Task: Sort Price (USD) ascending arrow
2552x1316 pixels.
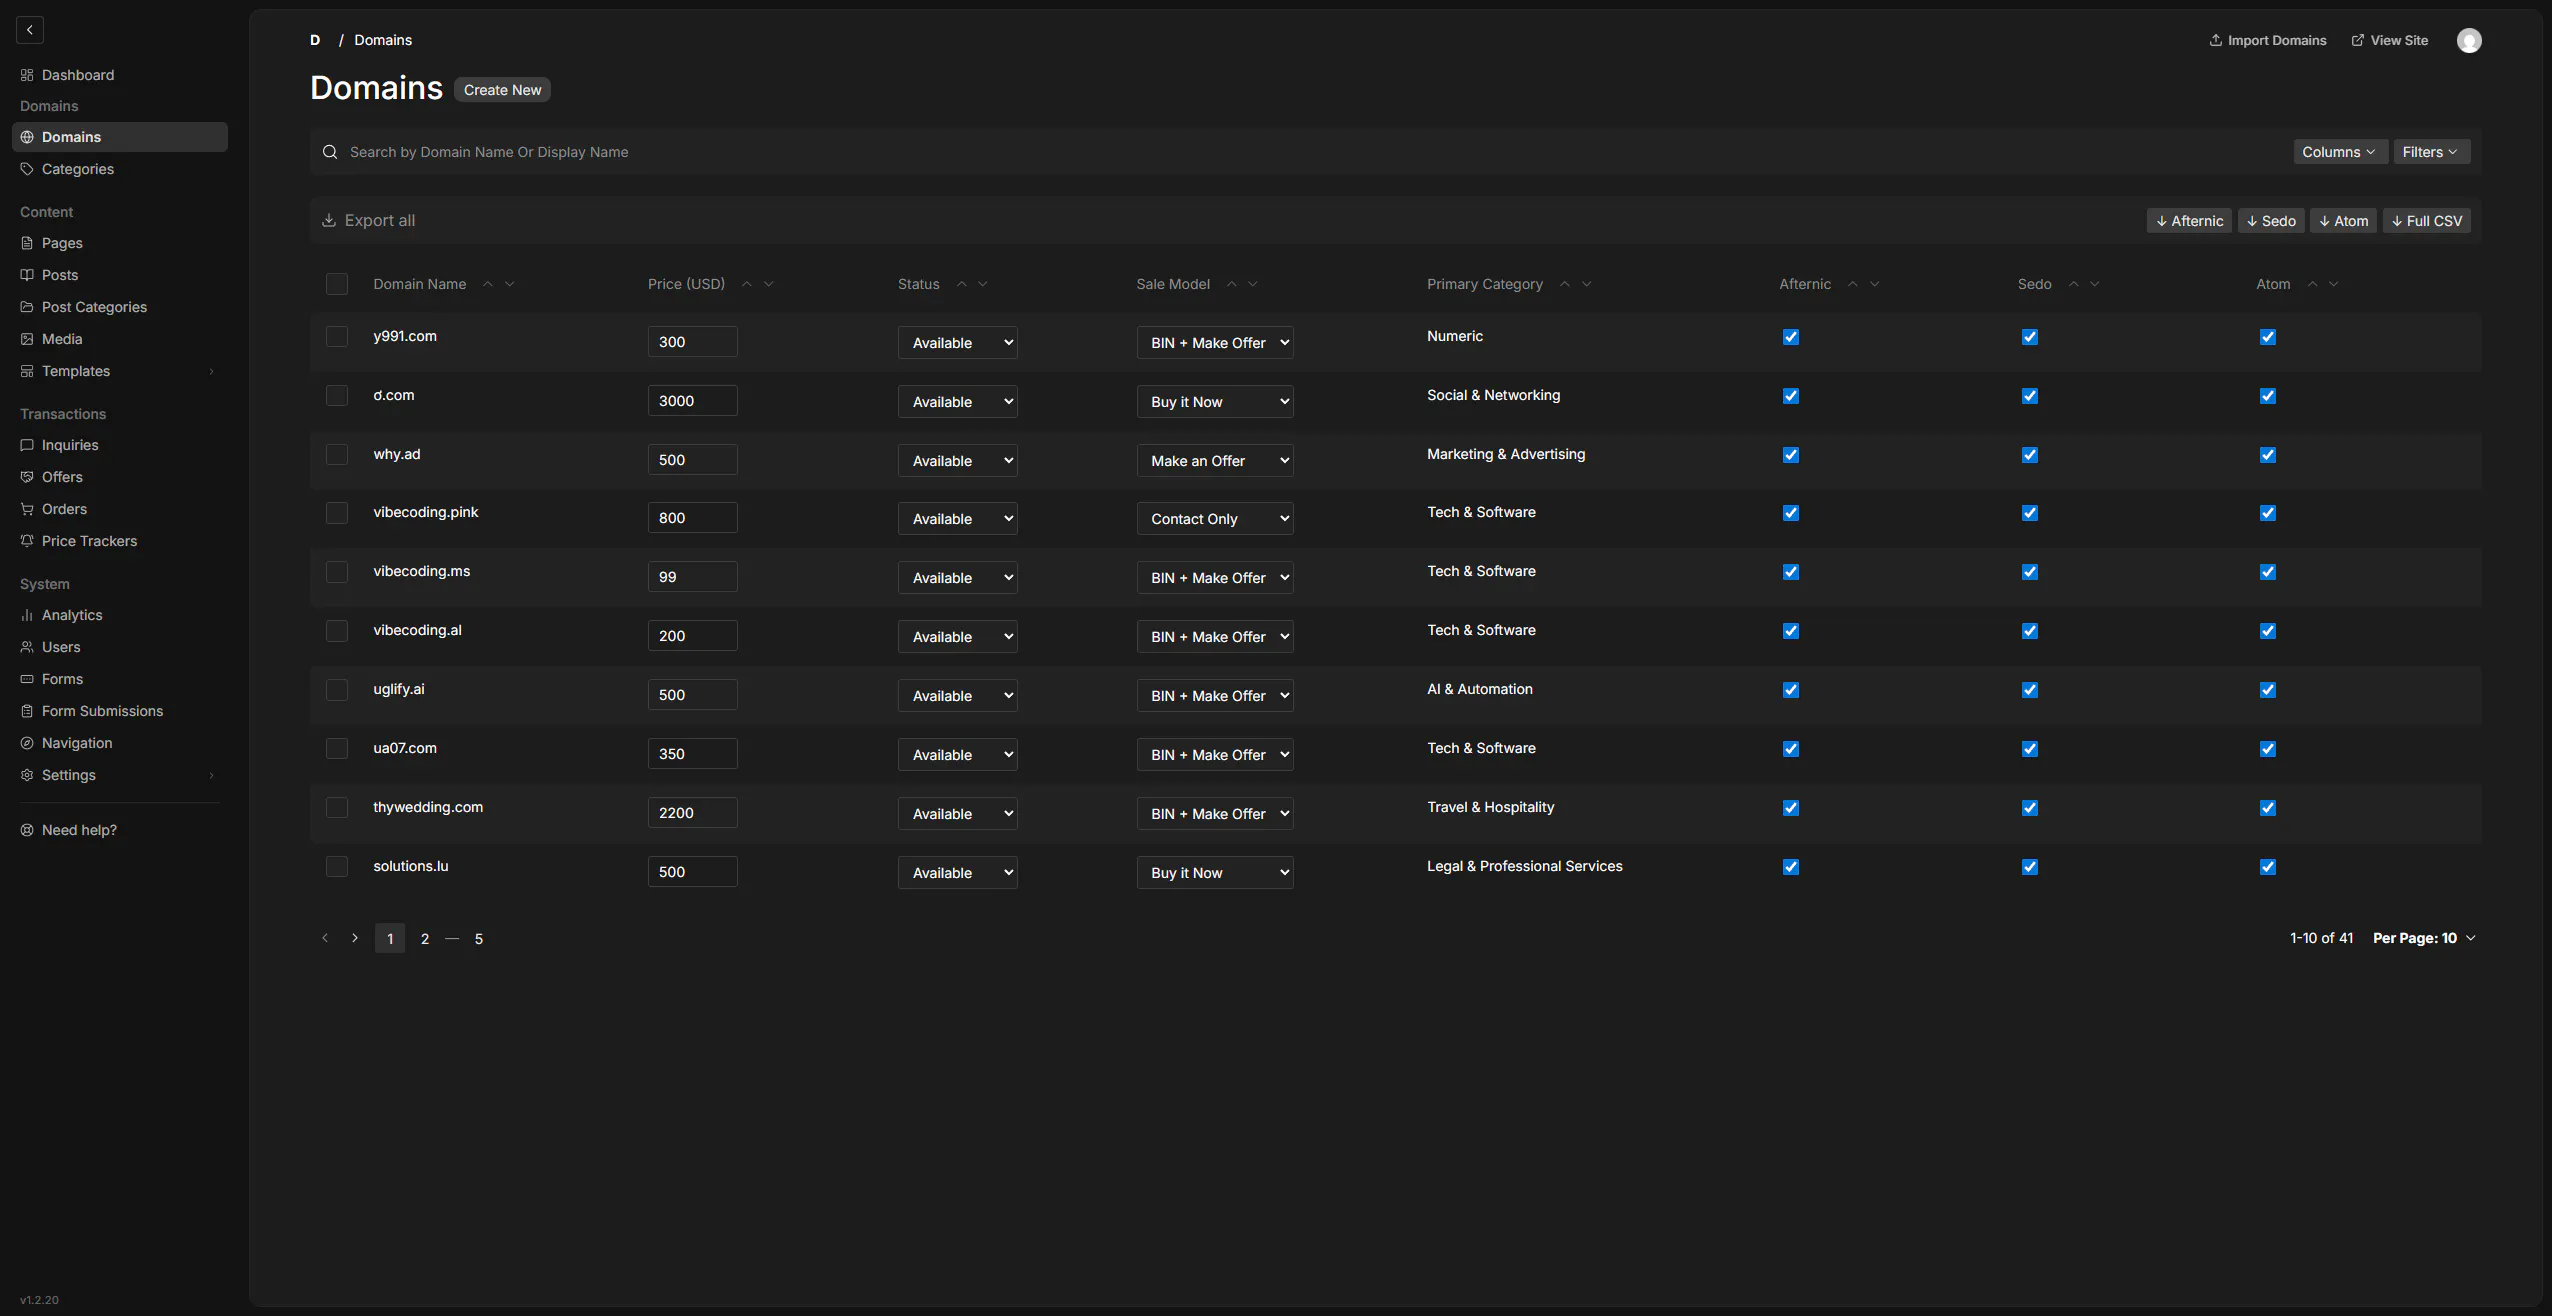Action: tap(747, 284)
